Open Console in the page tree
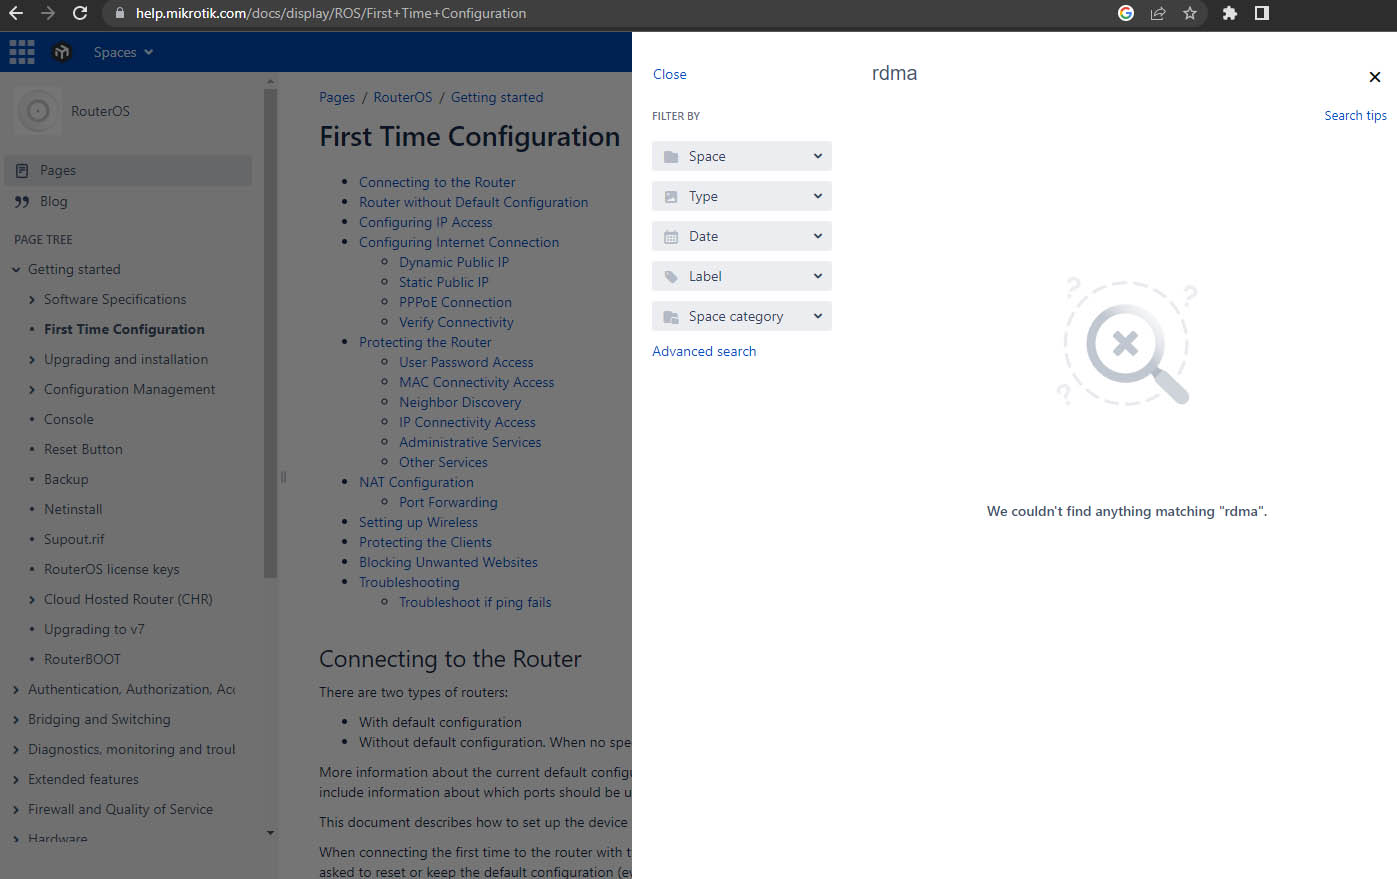The height and width of the screenshot is (879, 1397). pos(69,419)
